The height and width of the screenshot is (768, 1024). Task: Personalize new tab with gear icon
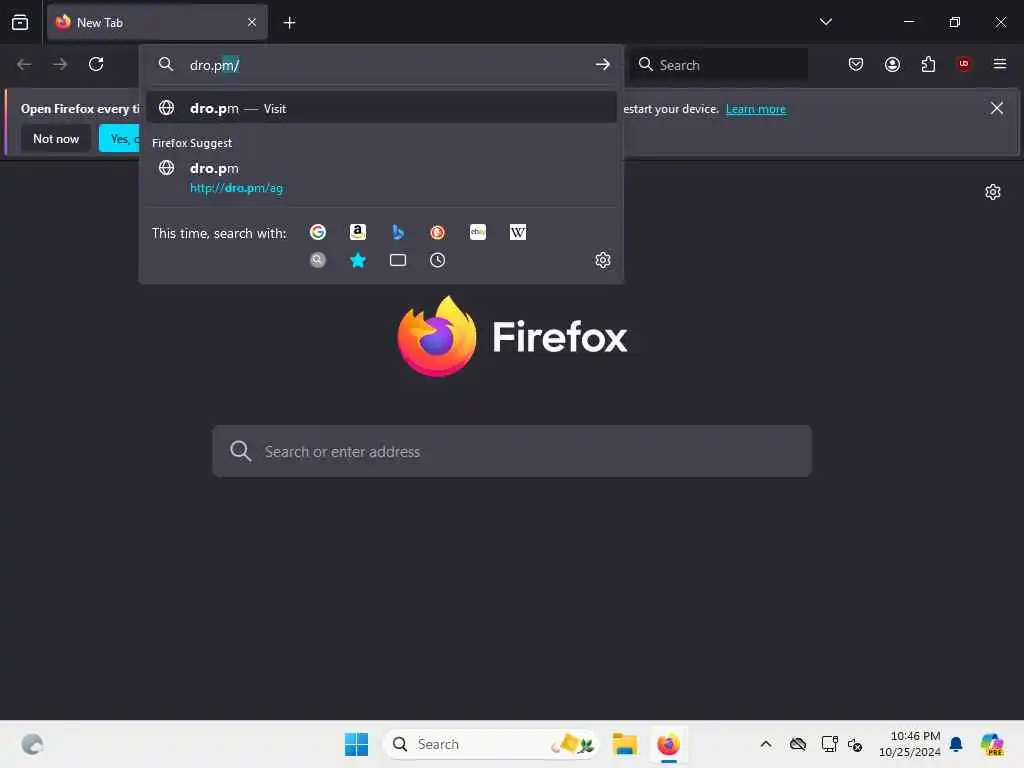(x=993, y=192)
